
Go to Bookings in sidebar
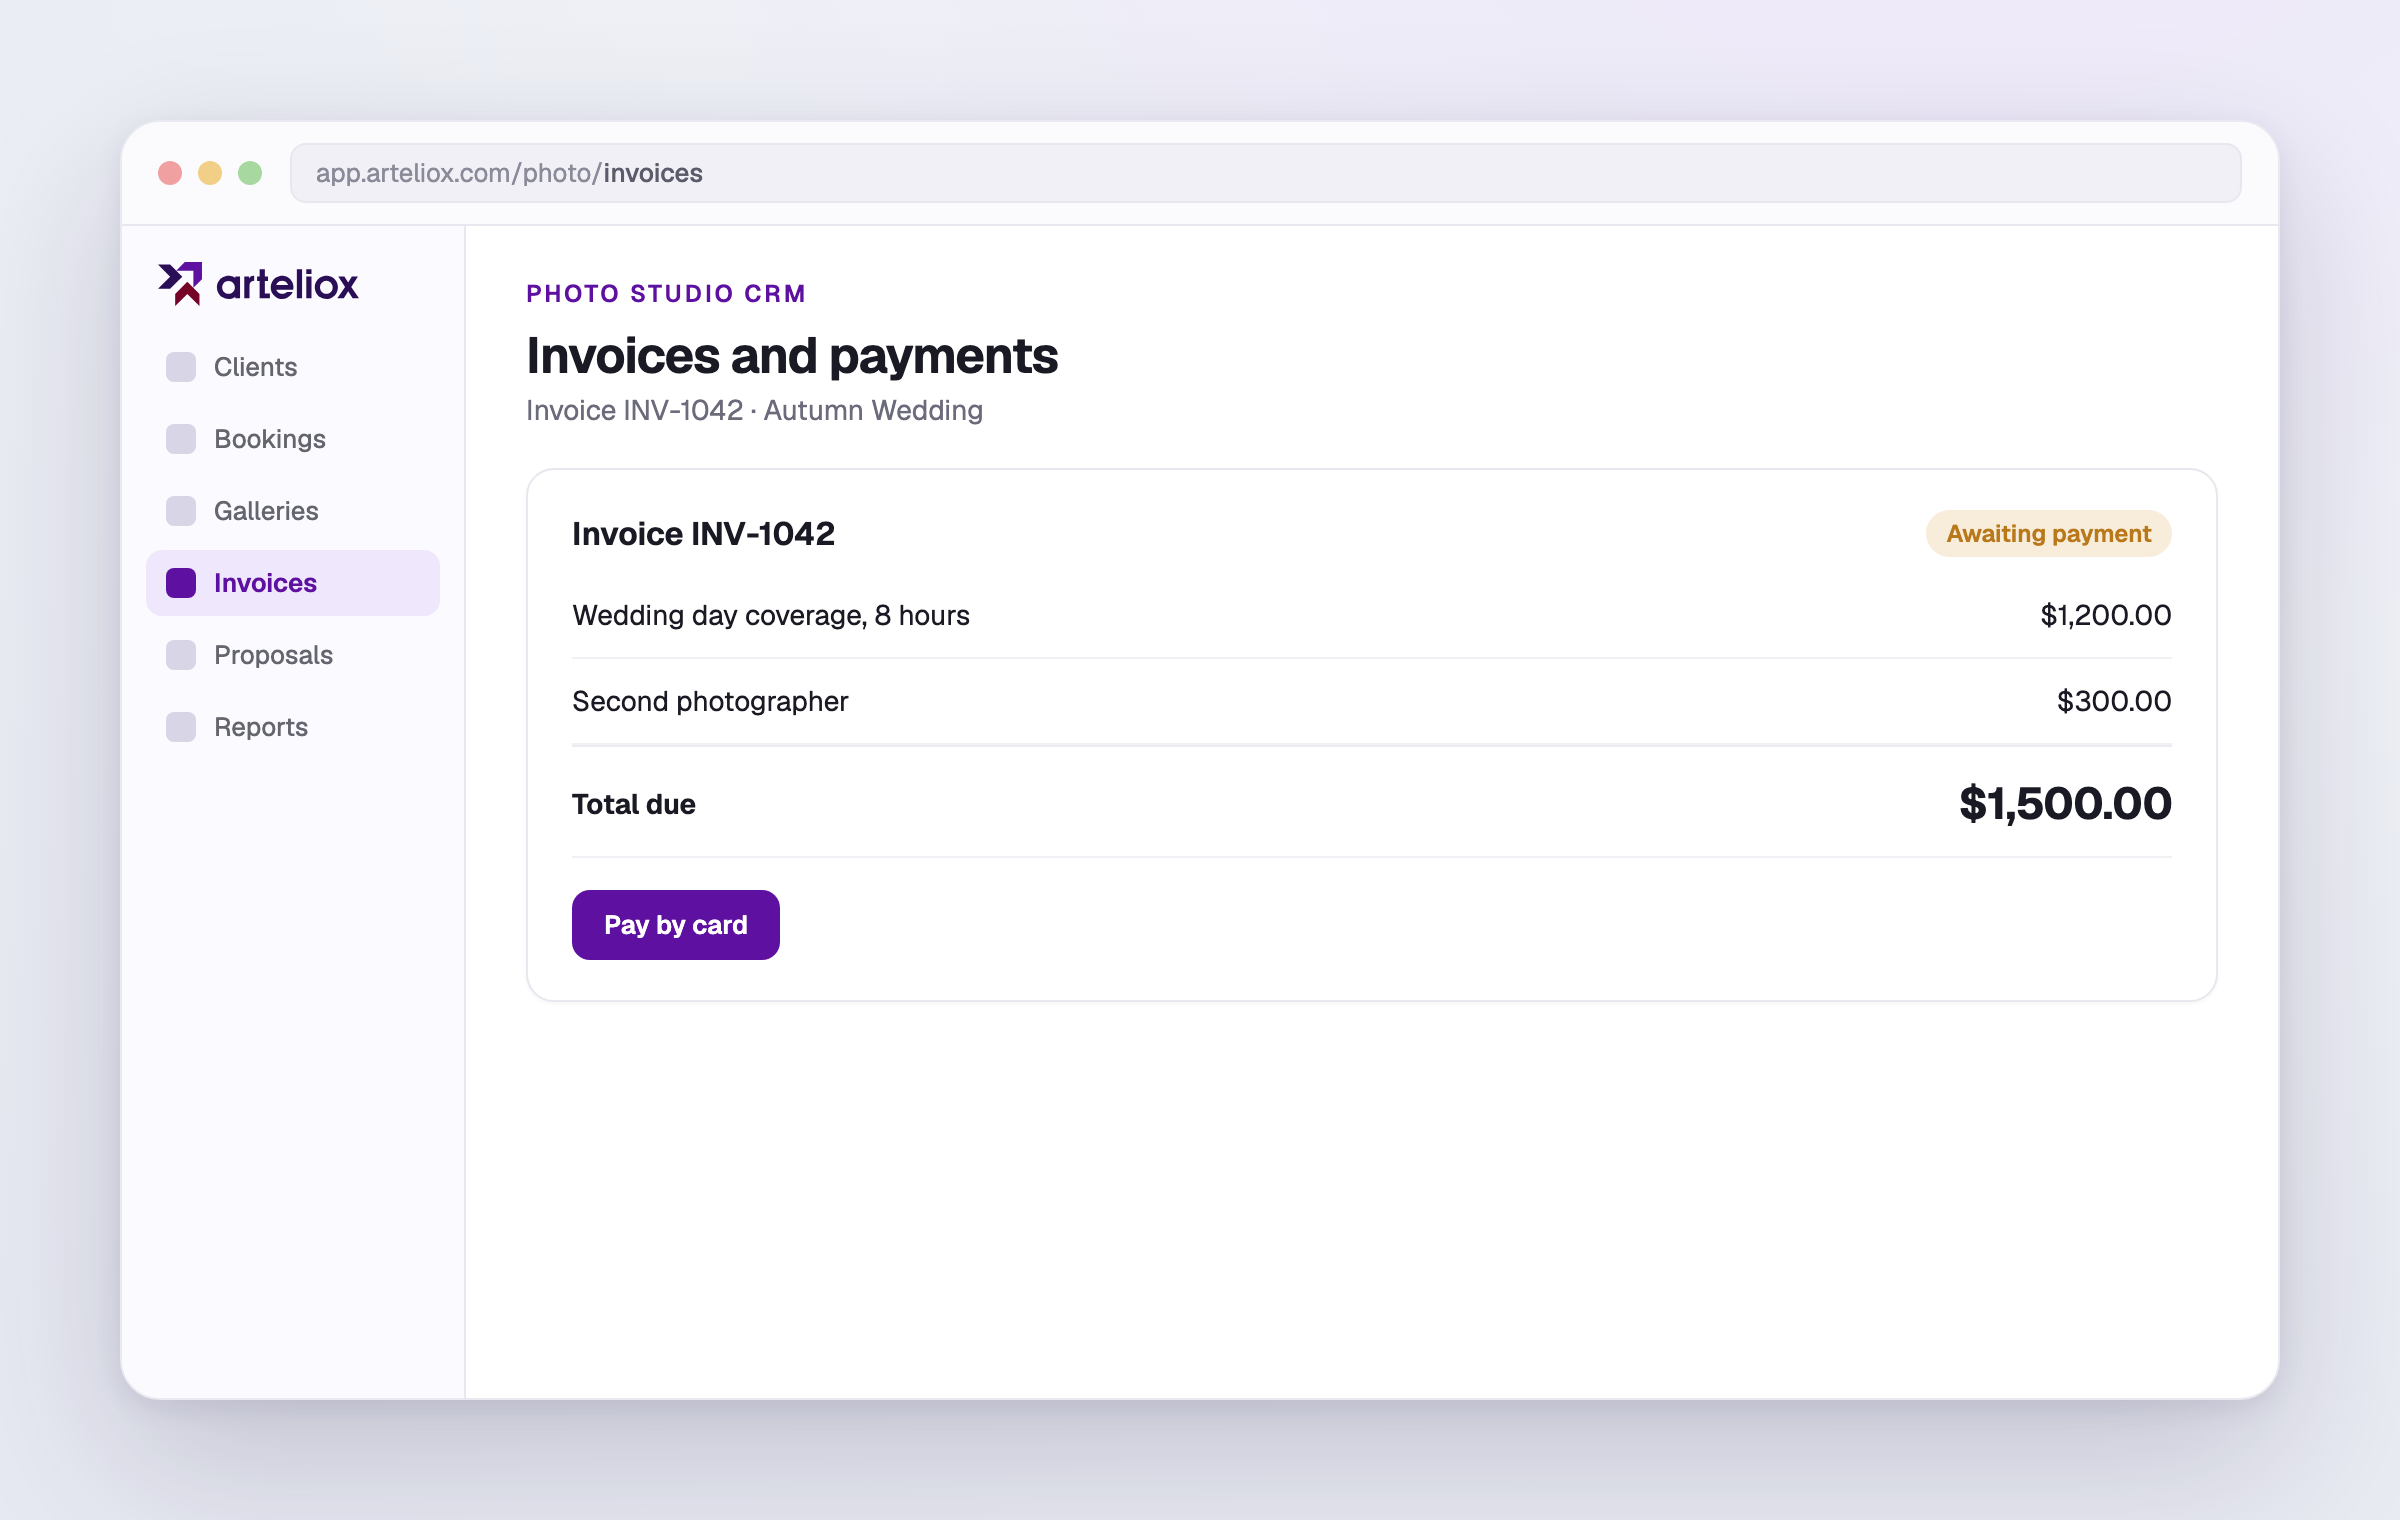pyautogui.click(x=293, y=439)
